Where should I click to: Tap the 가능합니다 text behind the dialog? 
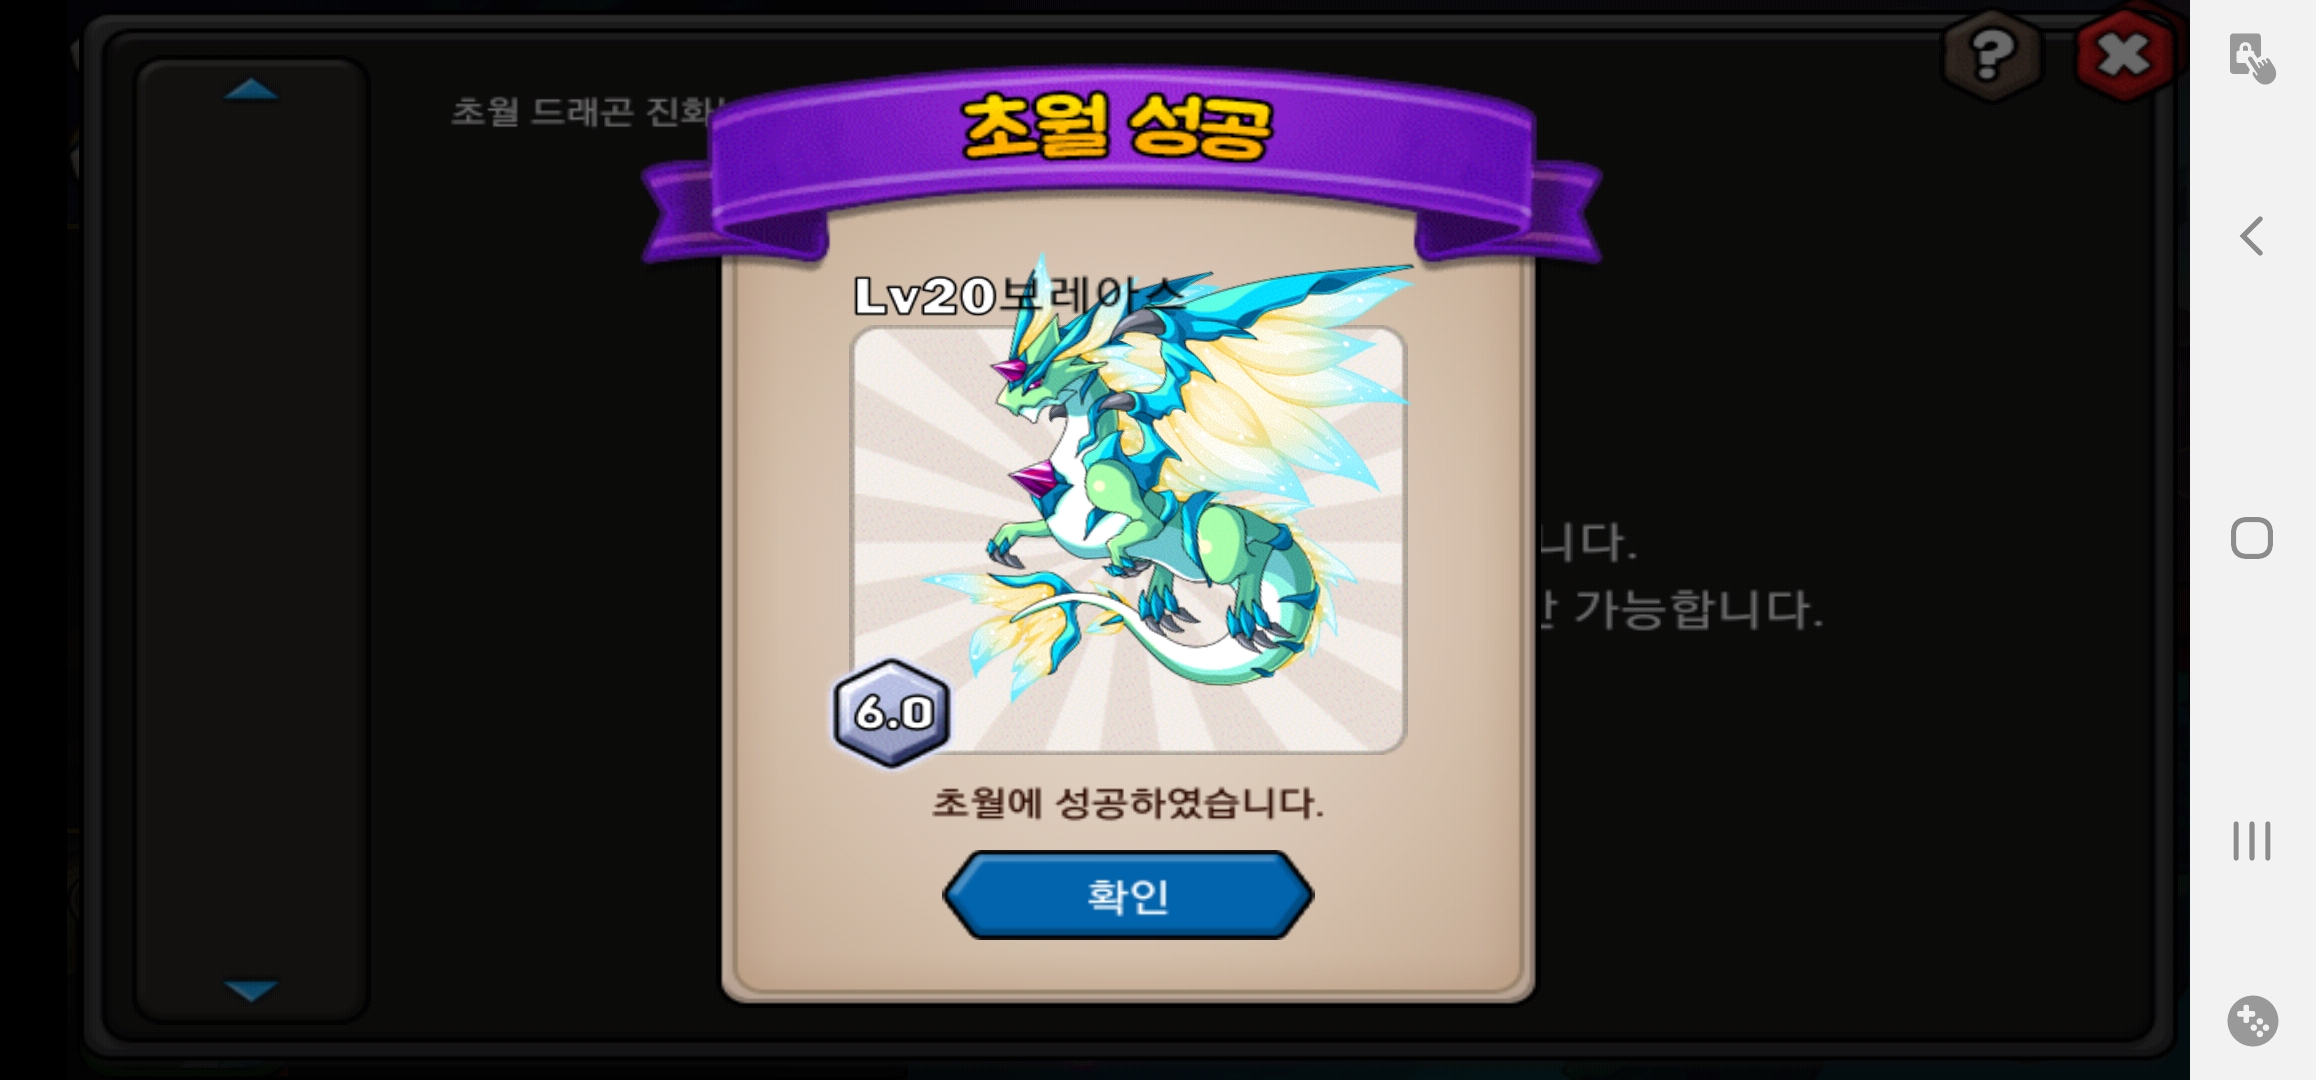[1699, 609]
